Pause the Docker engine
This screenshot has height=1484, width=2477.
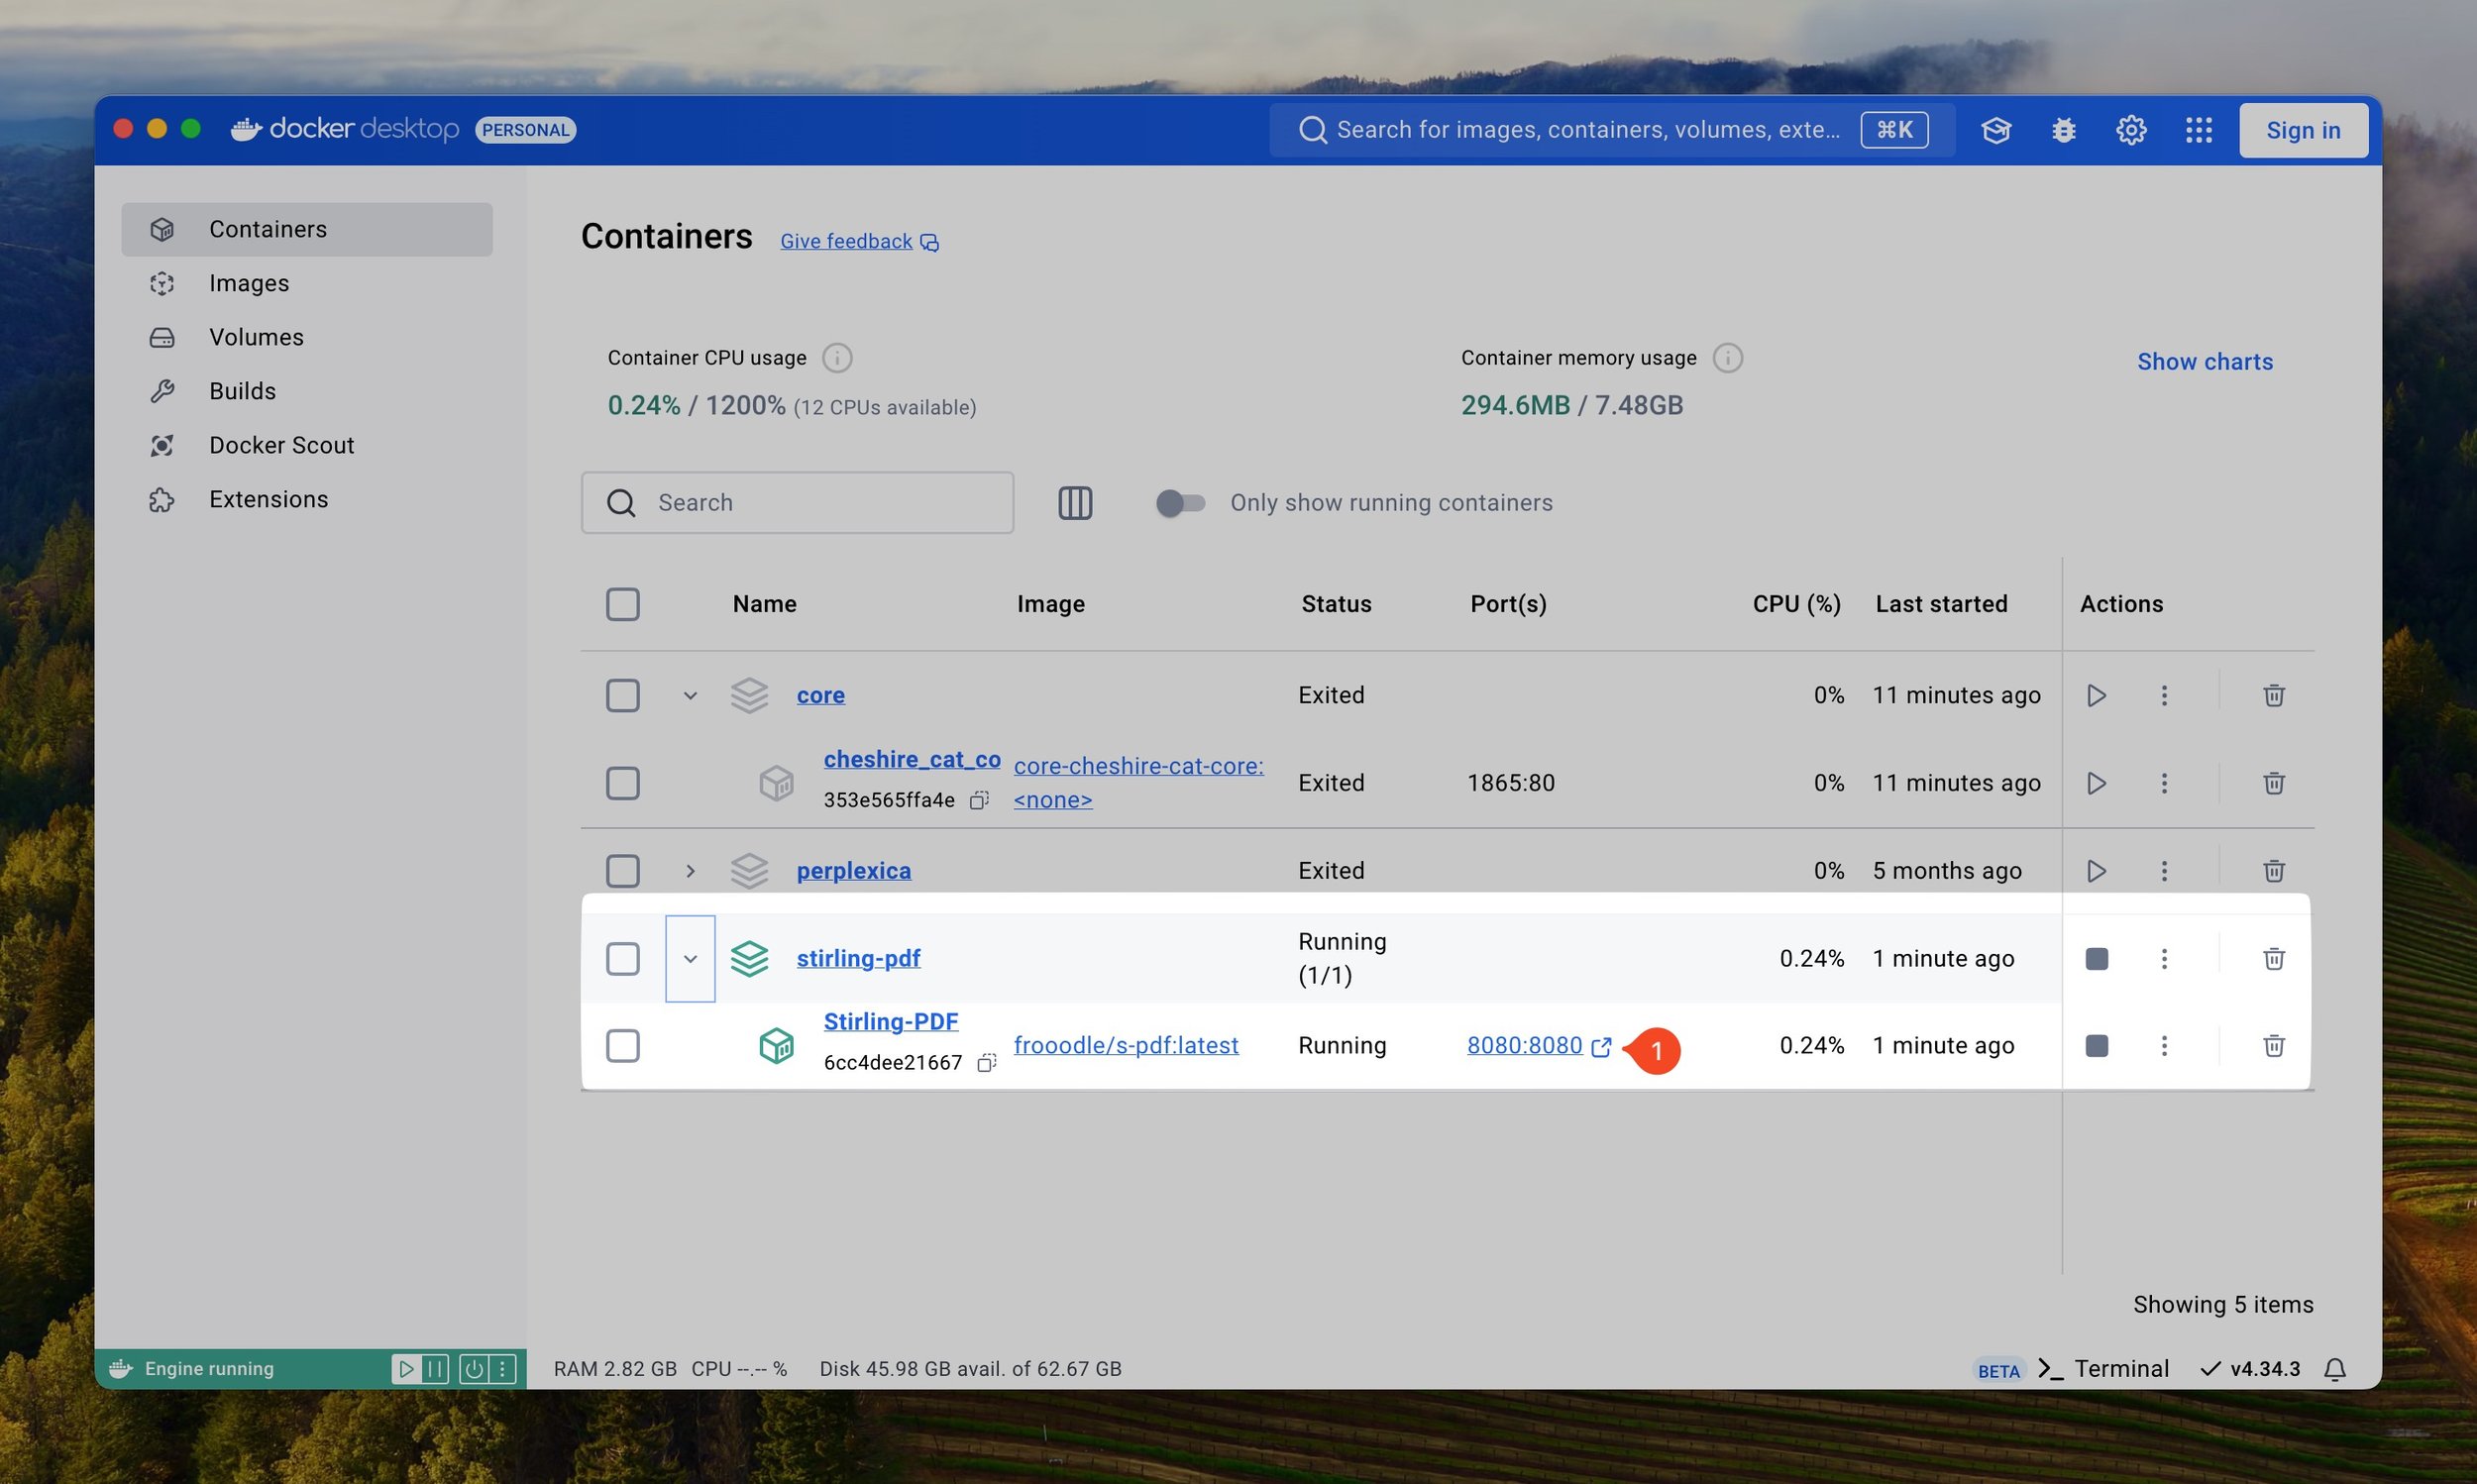435,1369
